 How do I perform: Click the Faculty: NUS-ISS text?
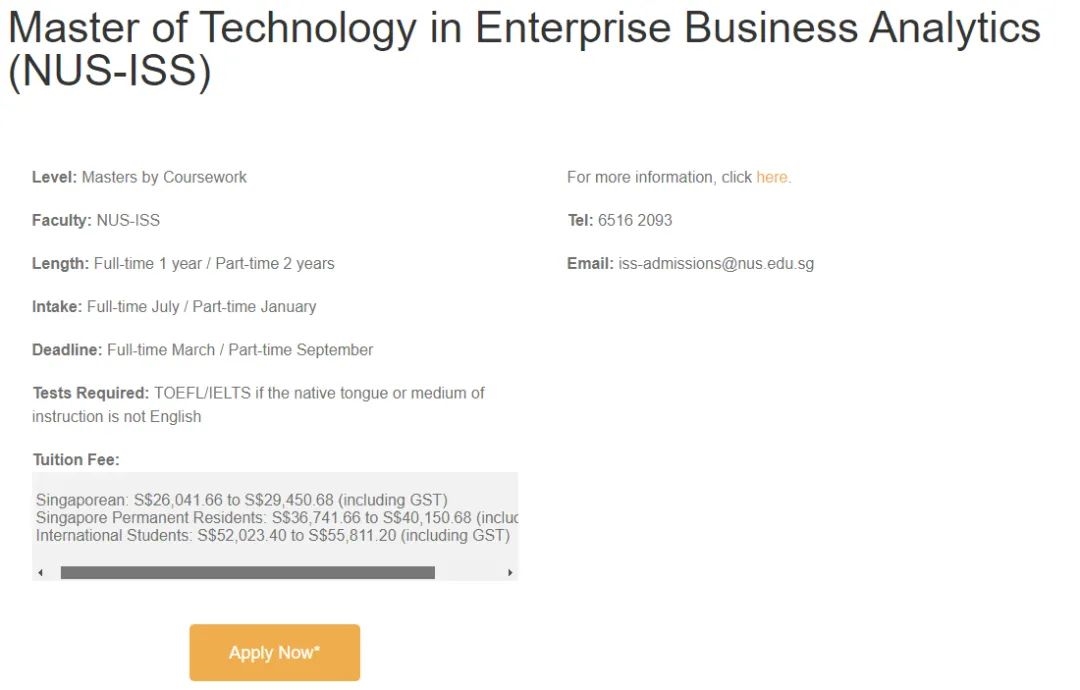(x=96, y=220)
